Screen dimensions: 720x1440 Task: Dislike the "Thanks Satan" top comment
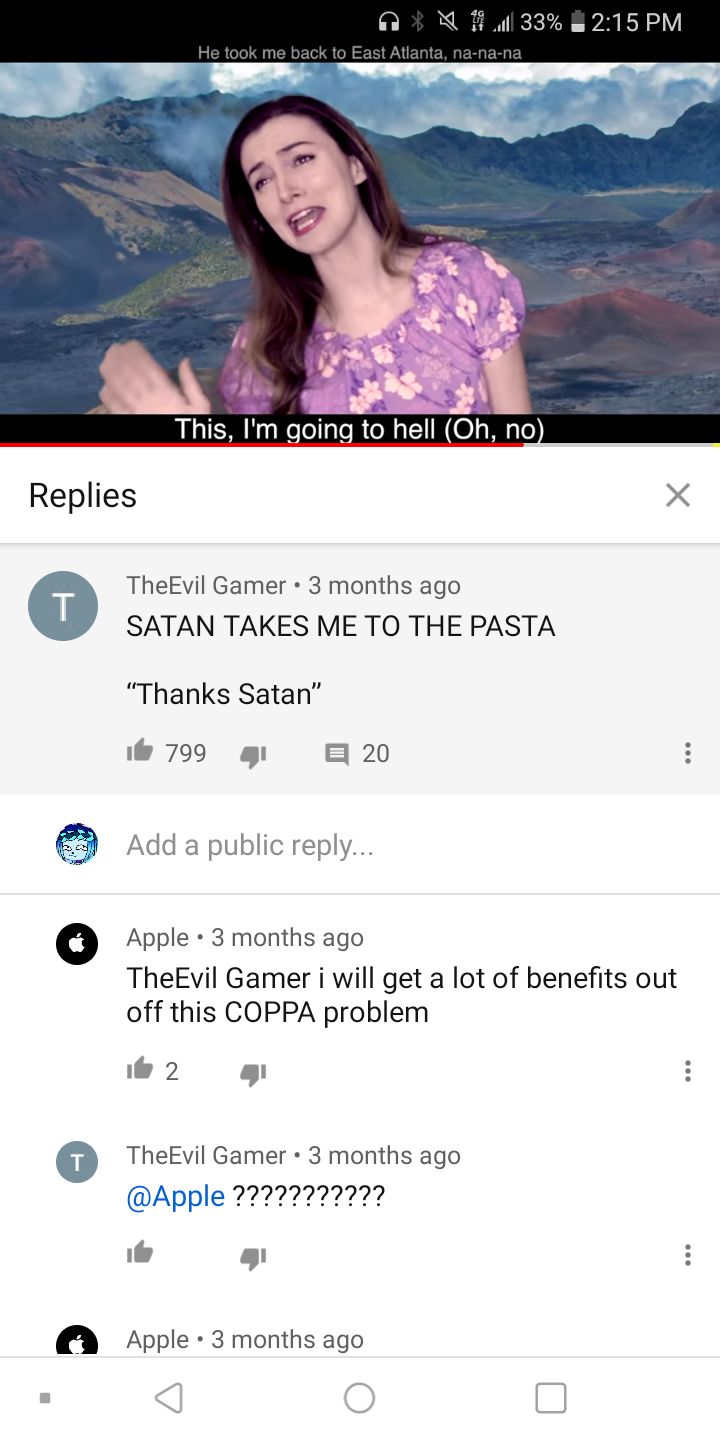click(x=253, y=757)
